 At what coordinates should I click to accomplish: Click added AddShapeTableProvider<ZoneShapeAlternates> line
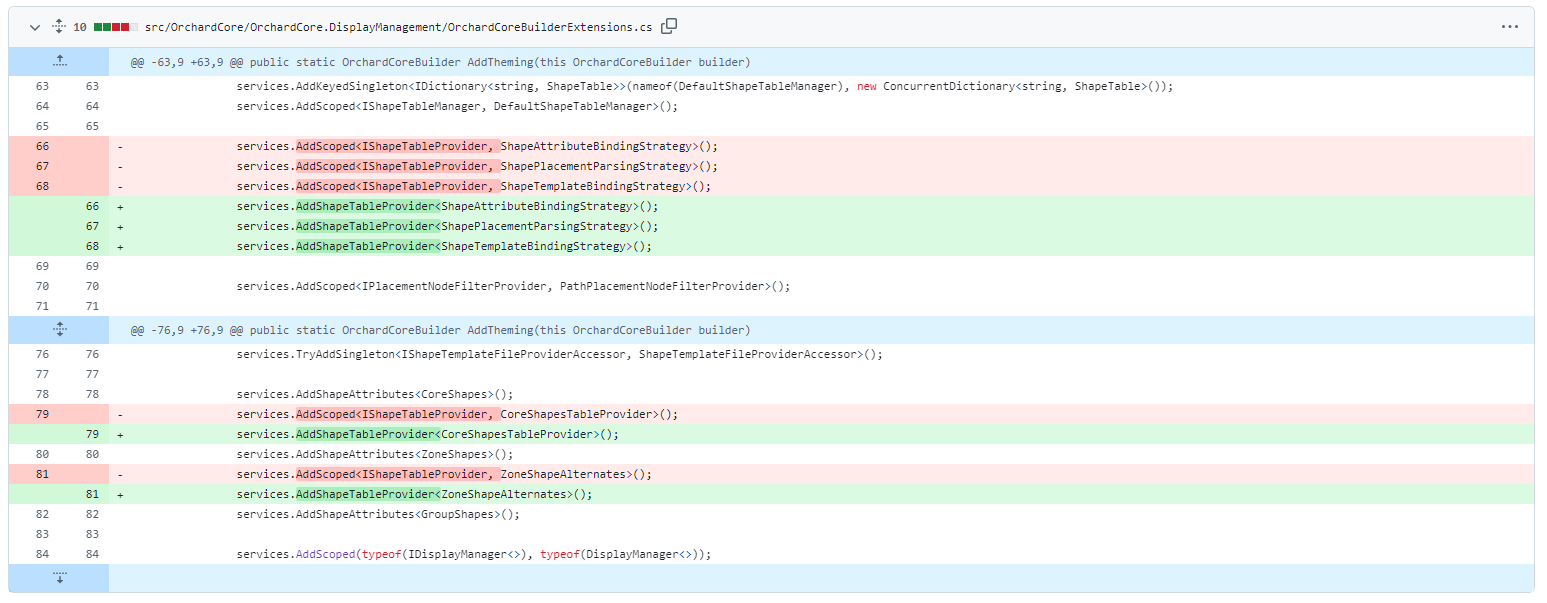tap(414, 494)
